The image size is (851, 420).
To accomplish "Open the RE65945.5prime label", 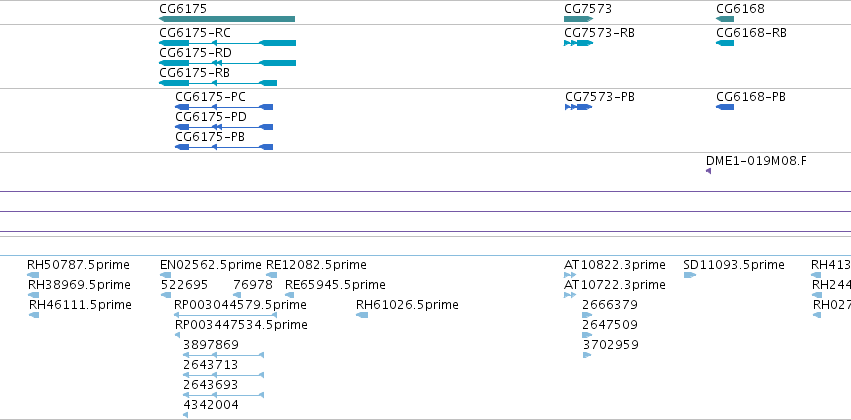I will [x=335, y=285].
